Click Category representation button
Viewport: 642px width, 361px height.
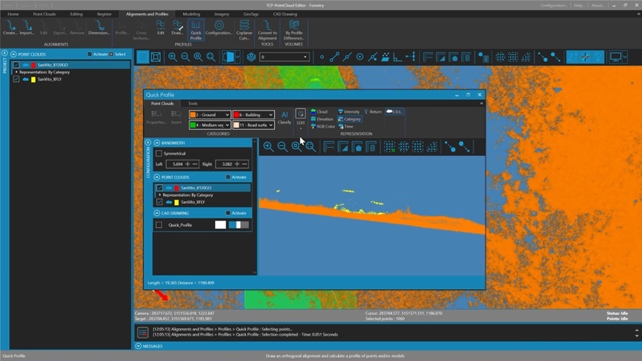(x=349, y=119)
